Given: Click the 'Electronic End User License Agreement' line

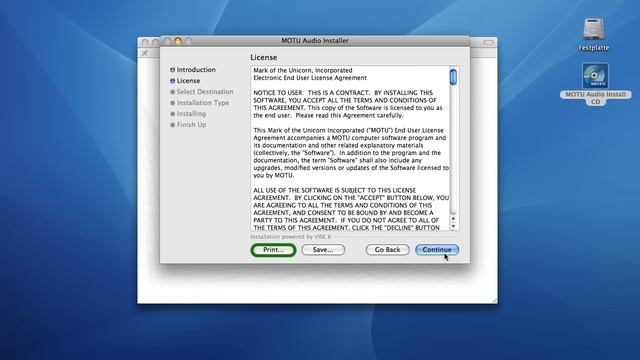Looking at the screenshot, I should (x=310, y=78).
